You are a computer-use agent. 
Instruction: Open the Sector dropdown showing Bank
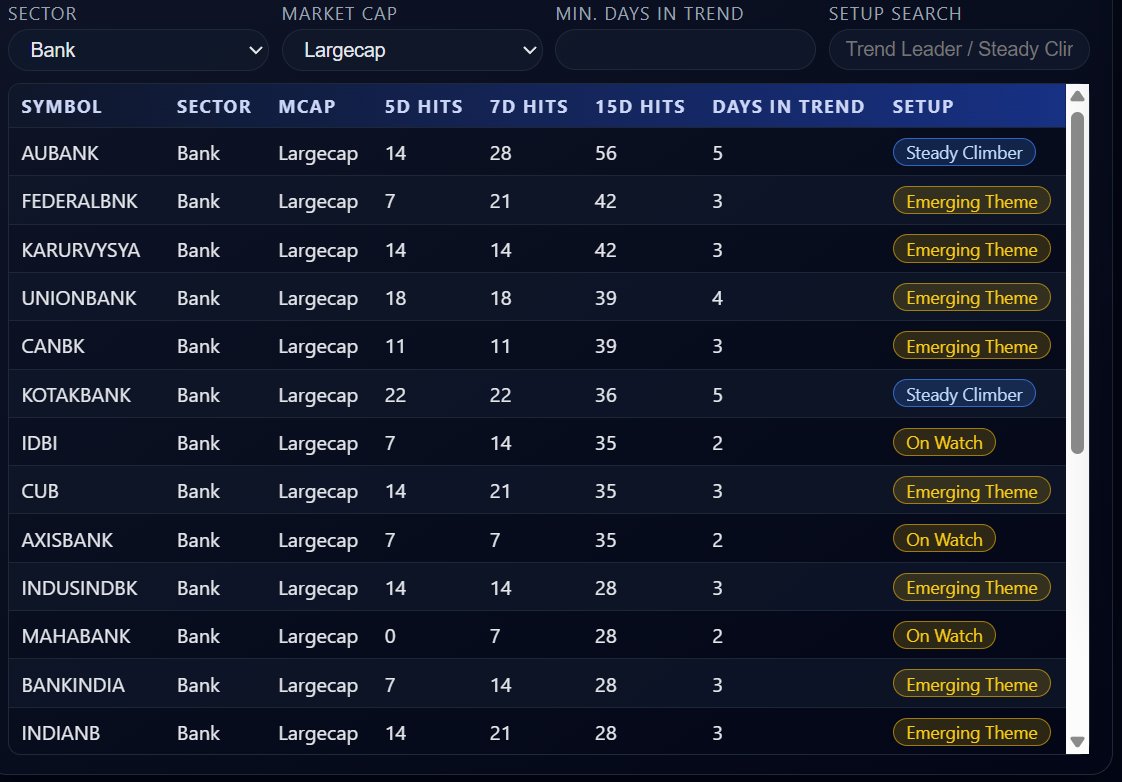(138, 50)
